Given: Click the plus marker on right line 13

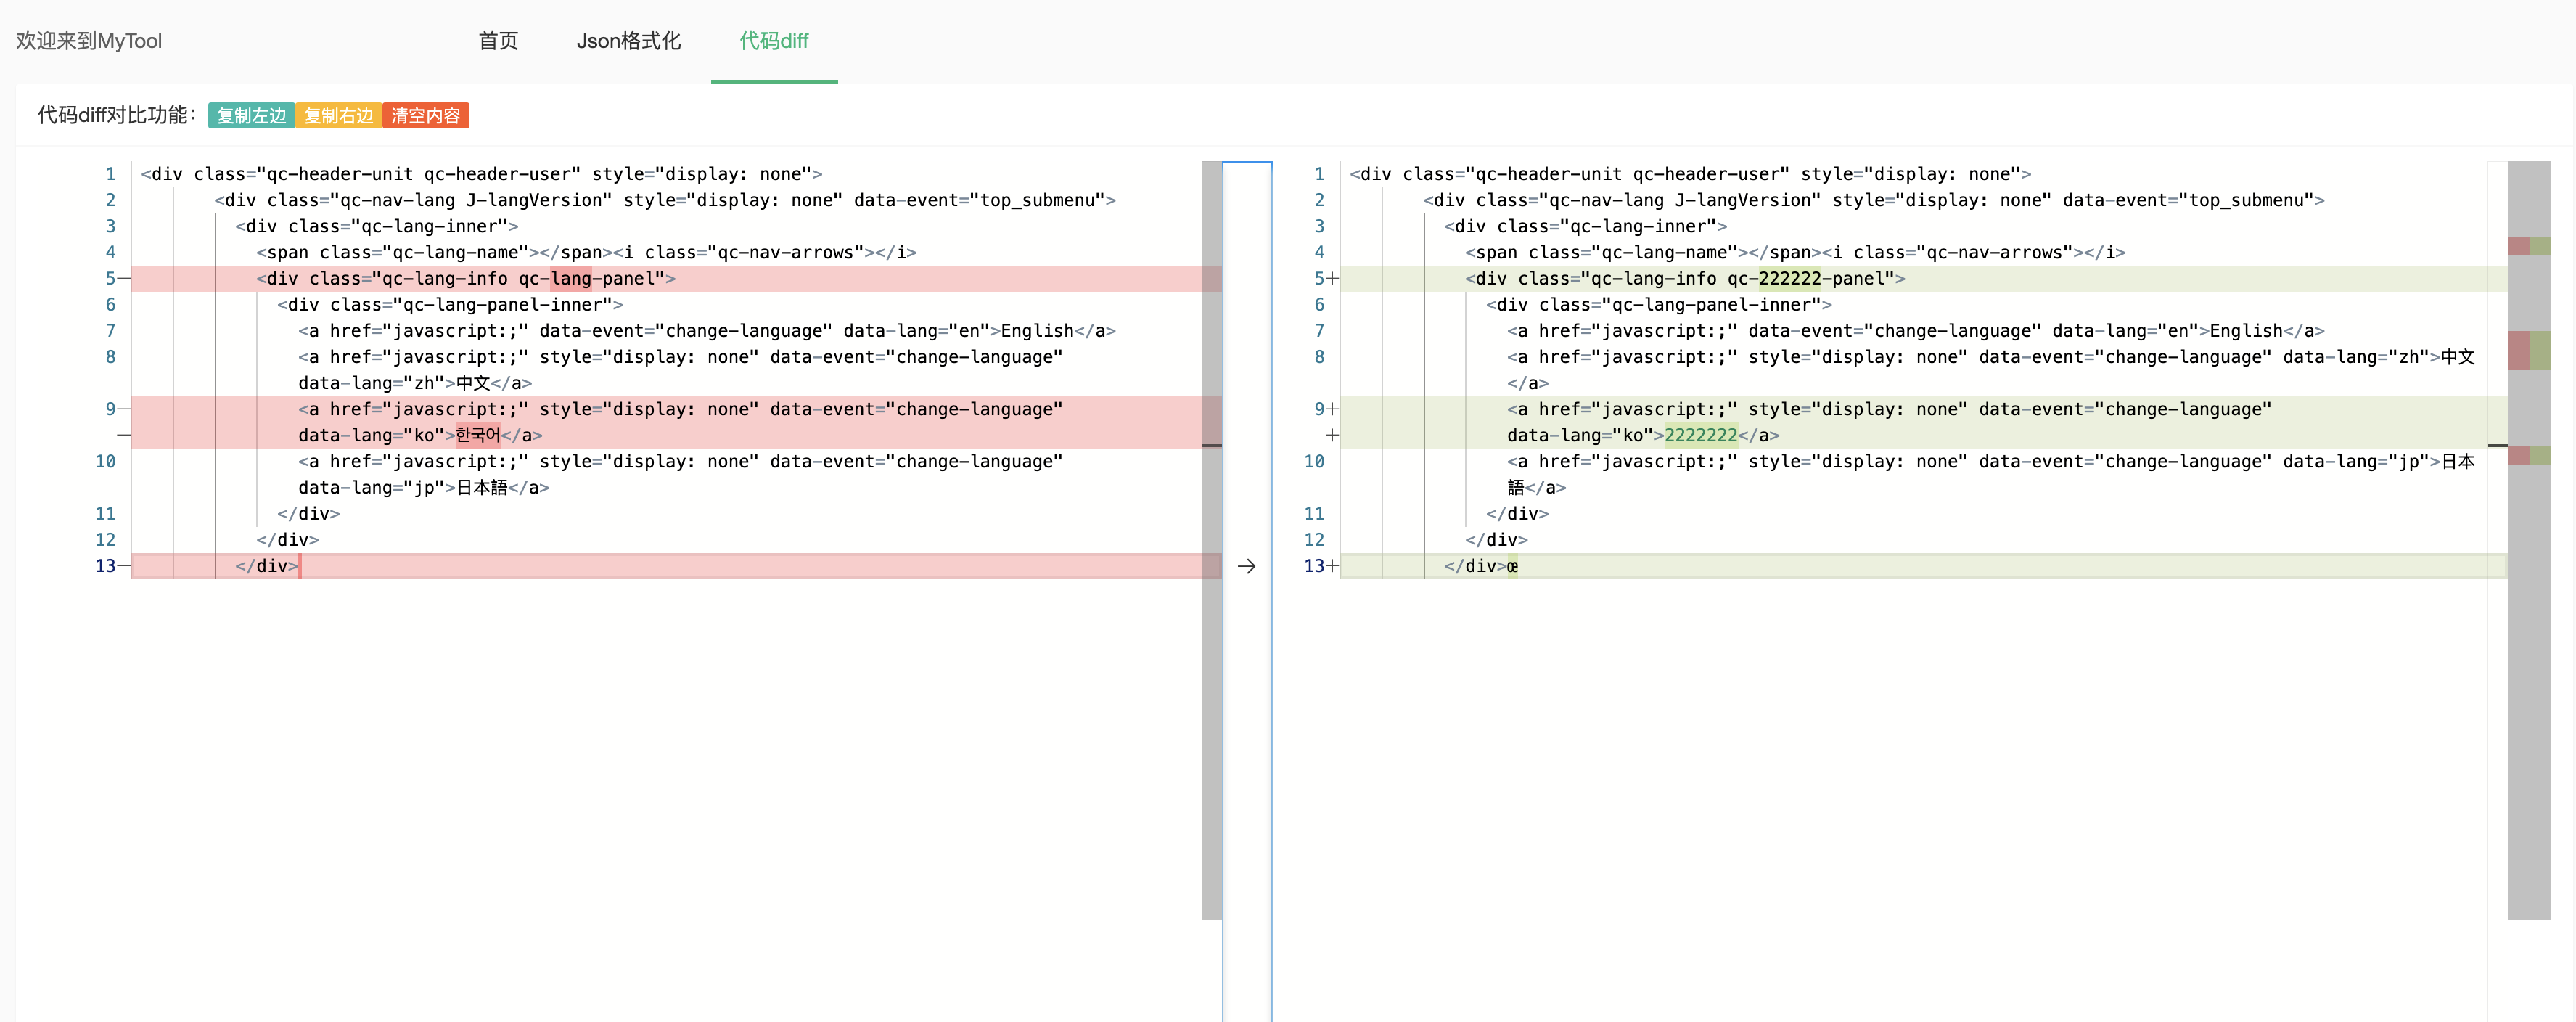Looking at the screenshot, I should coord(1332,566).
